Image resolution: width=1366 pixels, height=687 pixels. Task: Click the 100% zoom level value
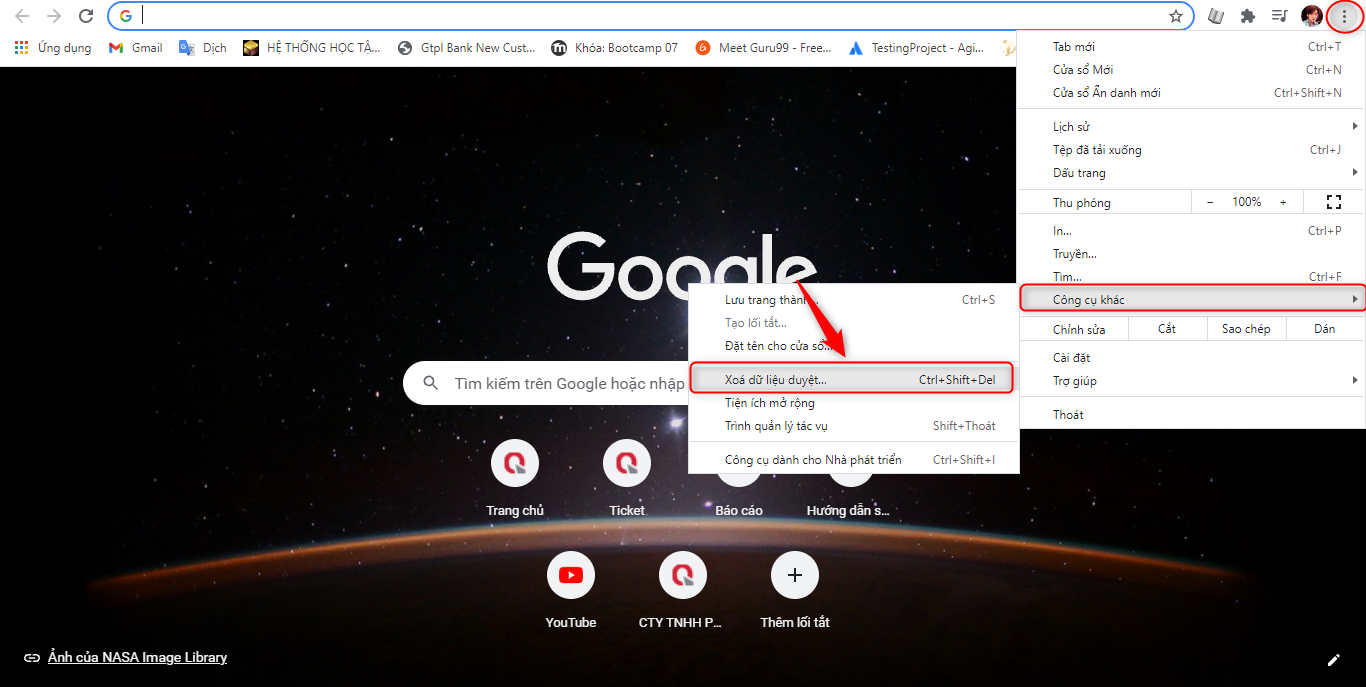[1246, 202]
